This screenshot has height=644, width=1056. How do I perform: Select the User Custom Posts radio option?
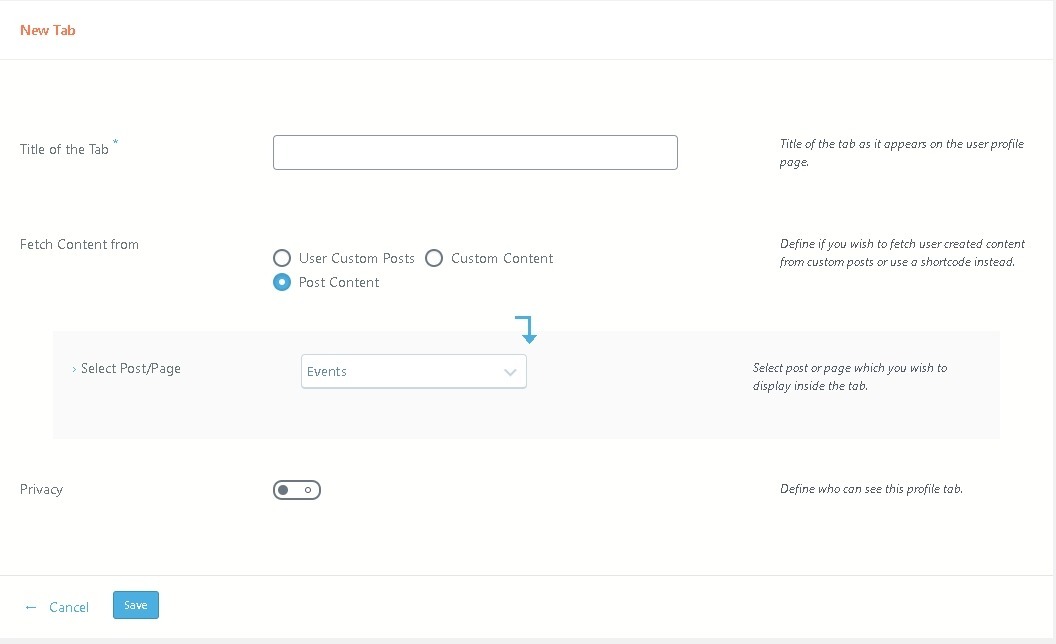[282, 258]
